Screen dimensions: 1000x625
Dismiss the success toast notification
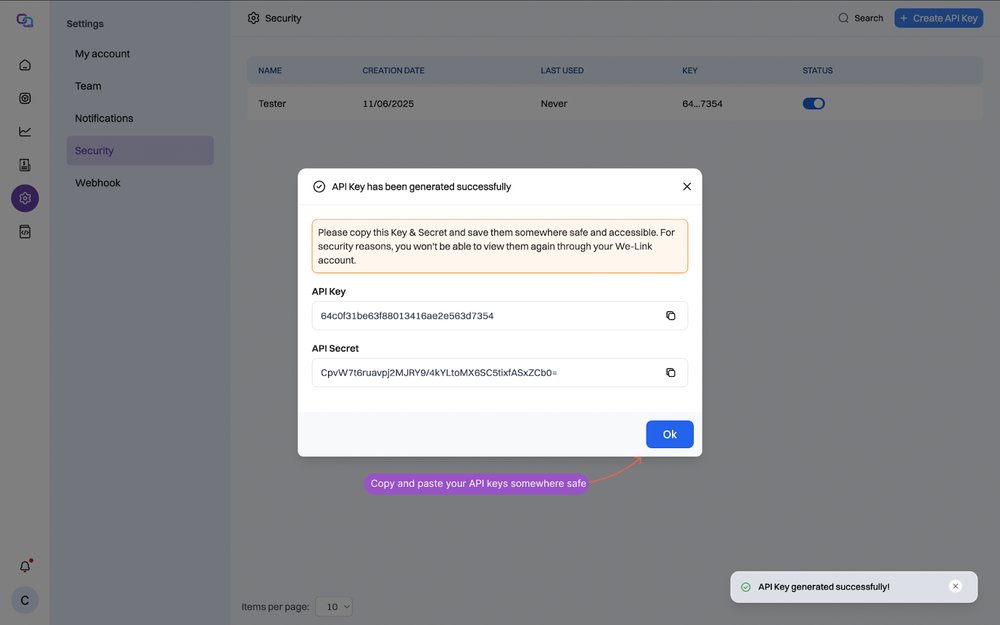click(955, 587)
